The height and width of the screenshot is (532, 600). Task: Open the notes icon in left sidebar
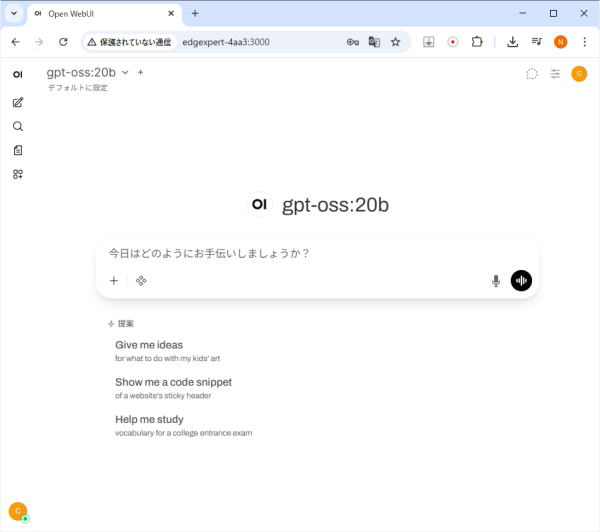click(18, 150)
